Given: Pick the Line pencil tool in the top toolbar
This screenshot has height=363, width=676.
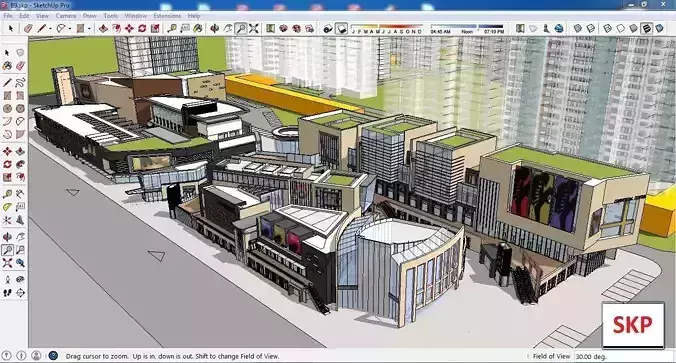Looking at the screenshot, I should click(x=41, y=28).
